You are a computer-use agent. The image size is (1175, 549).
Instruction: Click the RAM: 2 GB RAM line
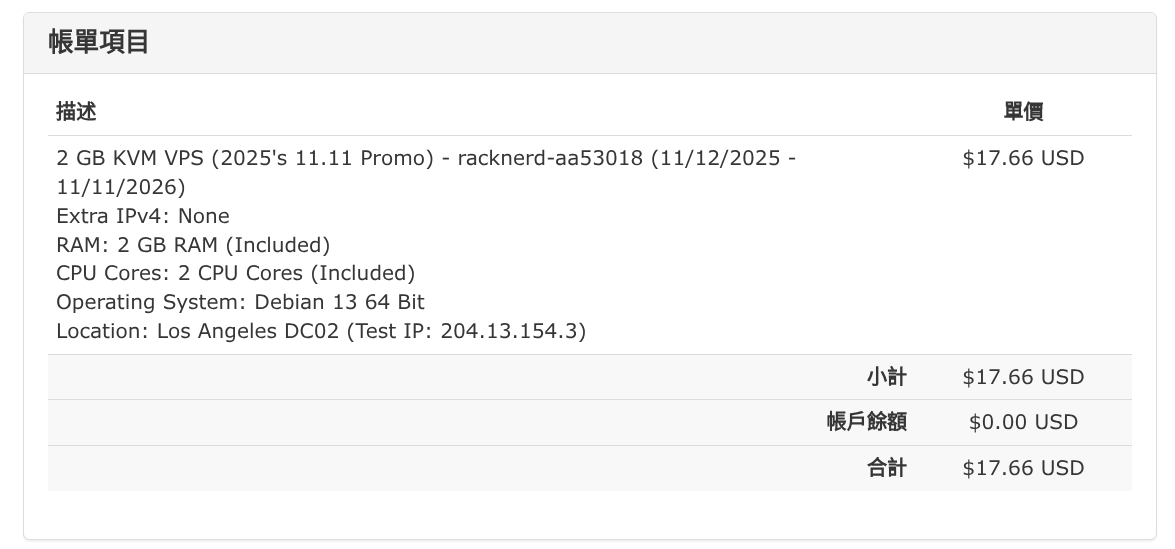pos(193,245)
